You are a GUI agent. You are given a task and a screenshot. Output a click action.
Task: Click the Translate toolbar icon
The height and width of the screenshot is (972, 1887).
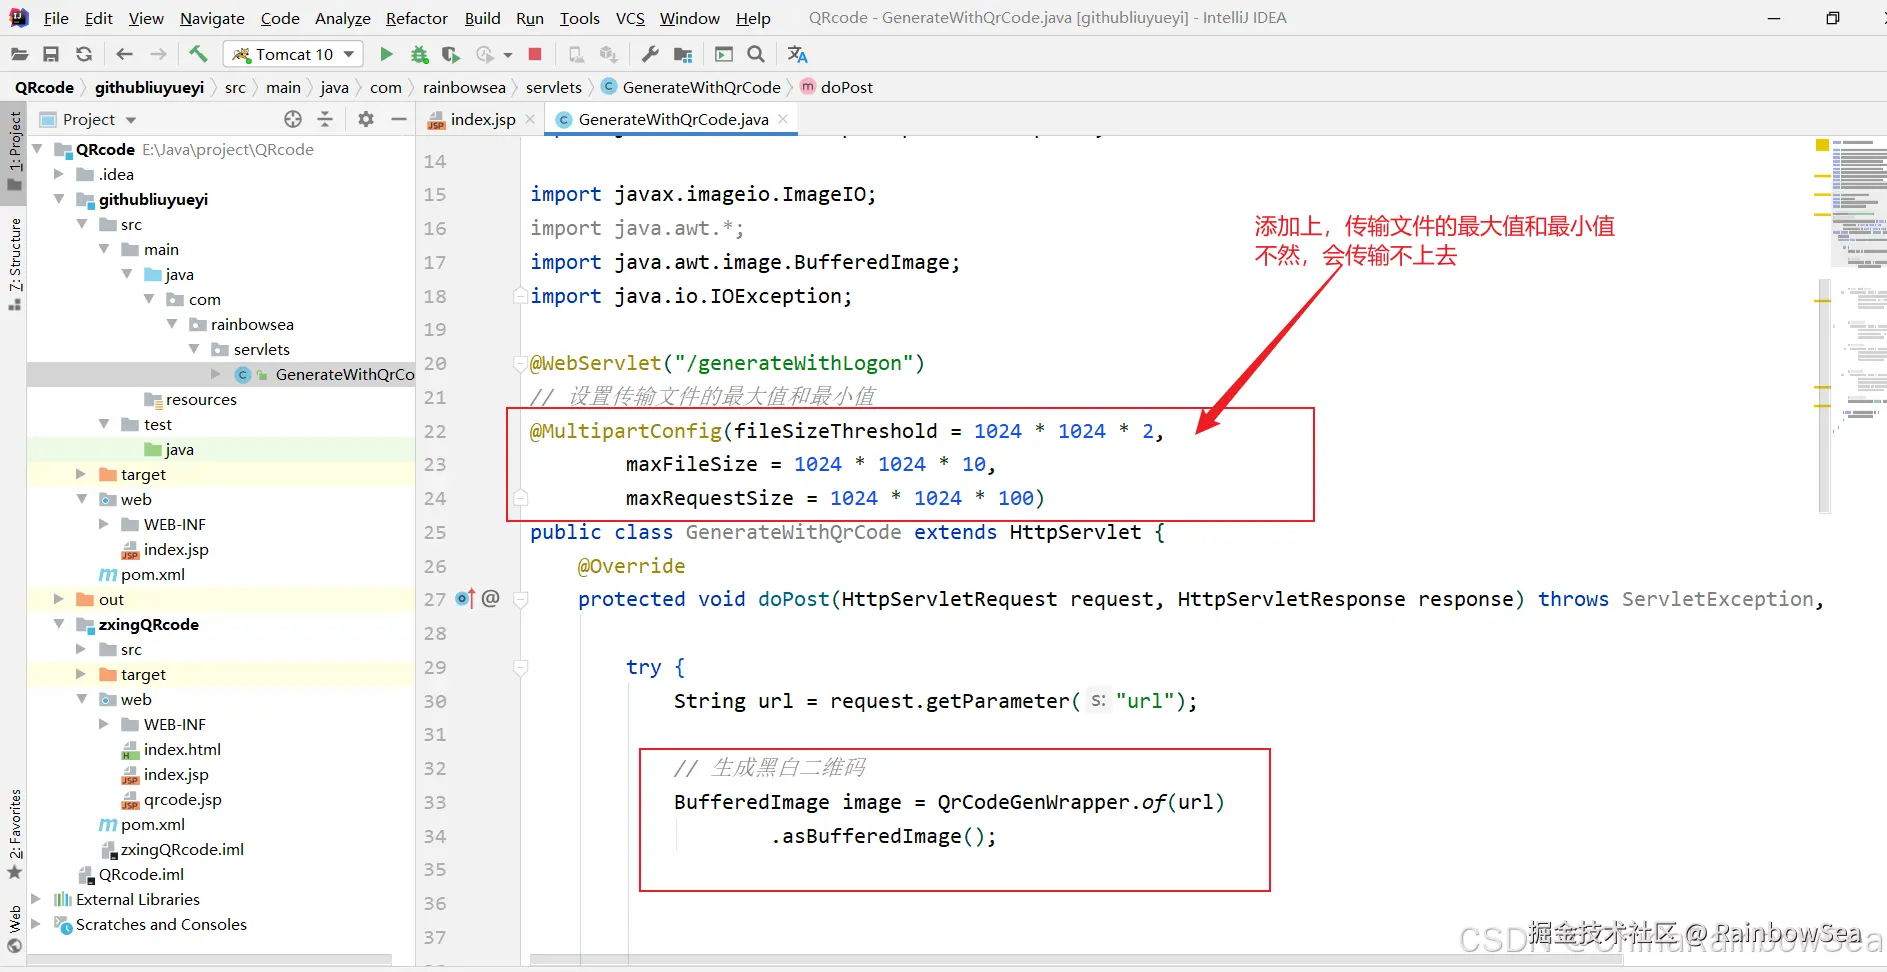click(797, 54)
